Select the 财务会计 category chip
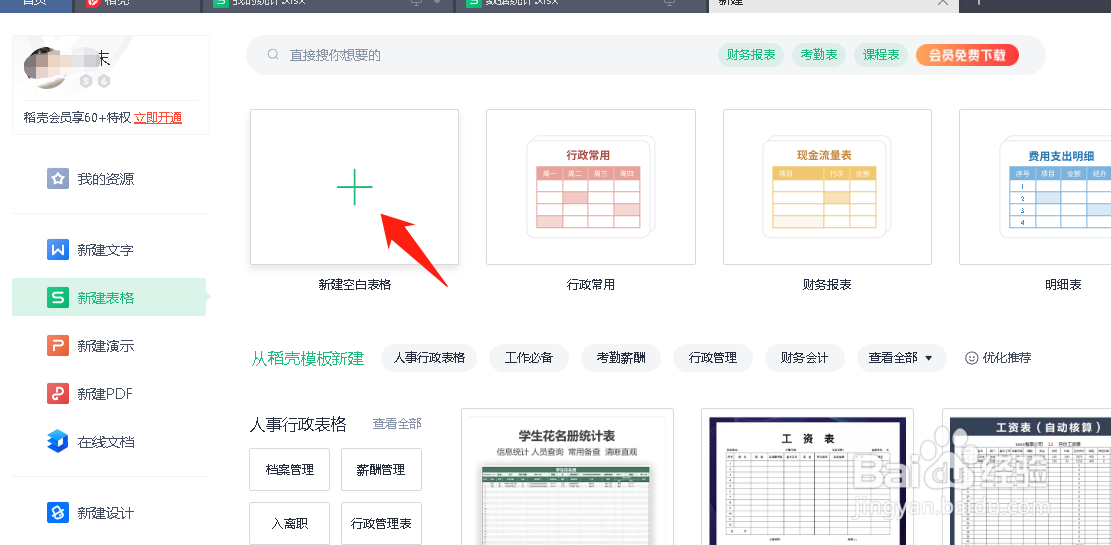 [805, 358]
